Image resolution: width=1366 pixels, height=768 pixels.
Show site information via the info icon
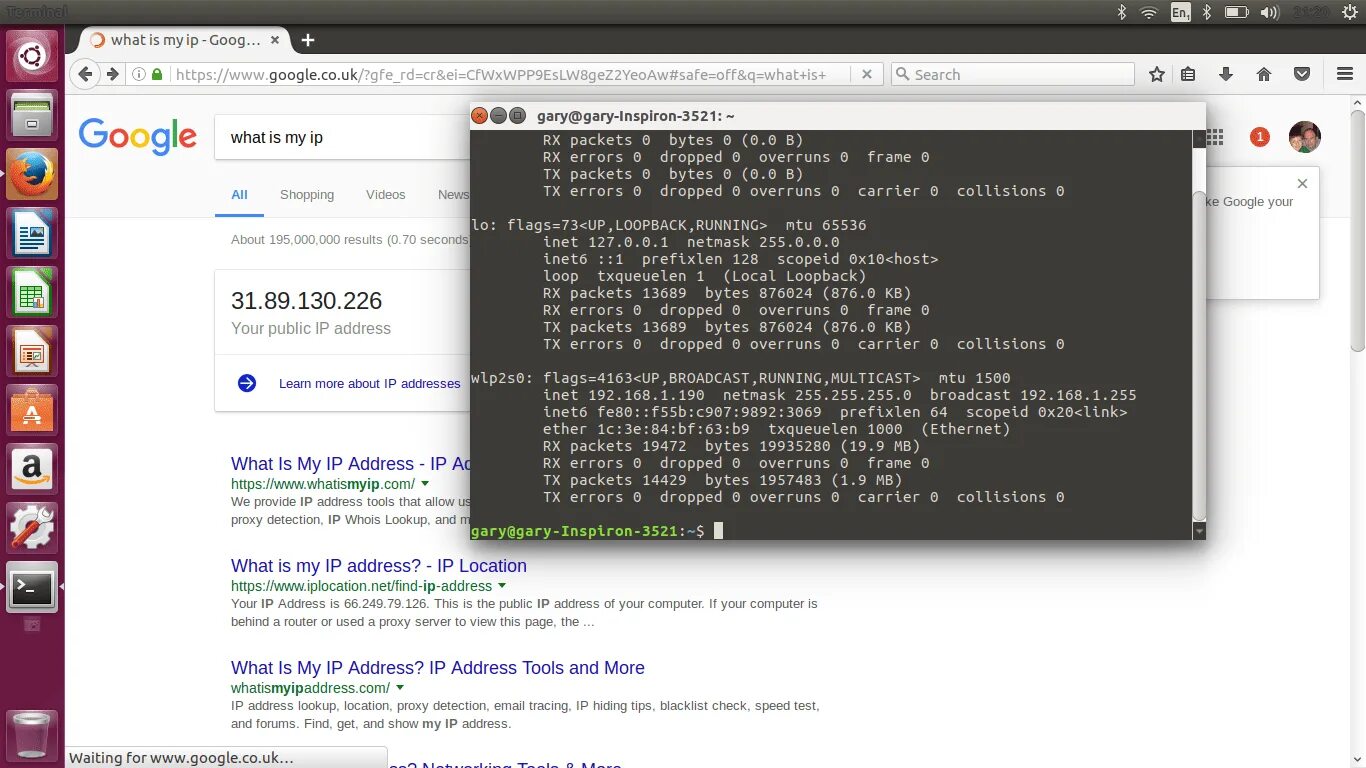[139, 74]
